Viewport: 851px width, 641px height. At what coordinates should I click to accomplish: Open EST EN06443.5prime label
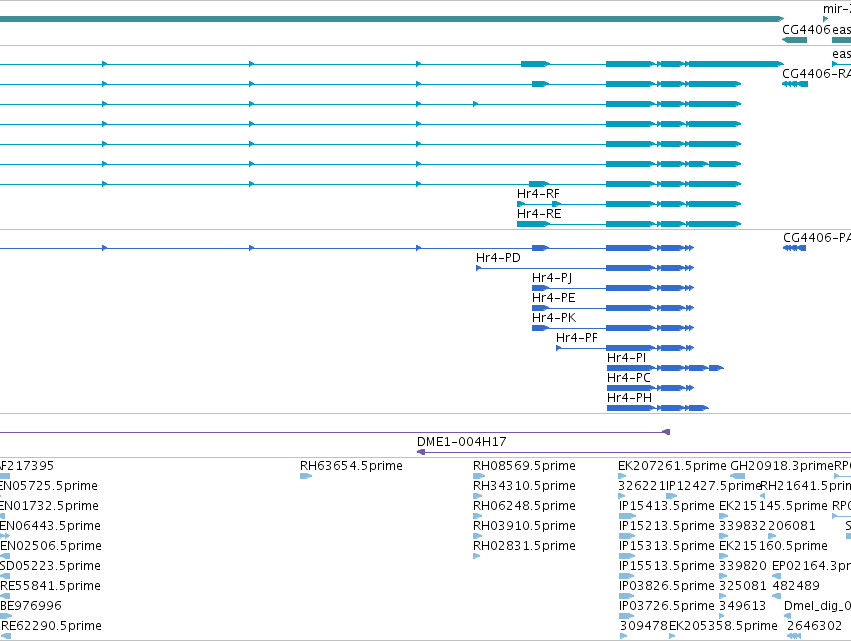pos(50,526)
